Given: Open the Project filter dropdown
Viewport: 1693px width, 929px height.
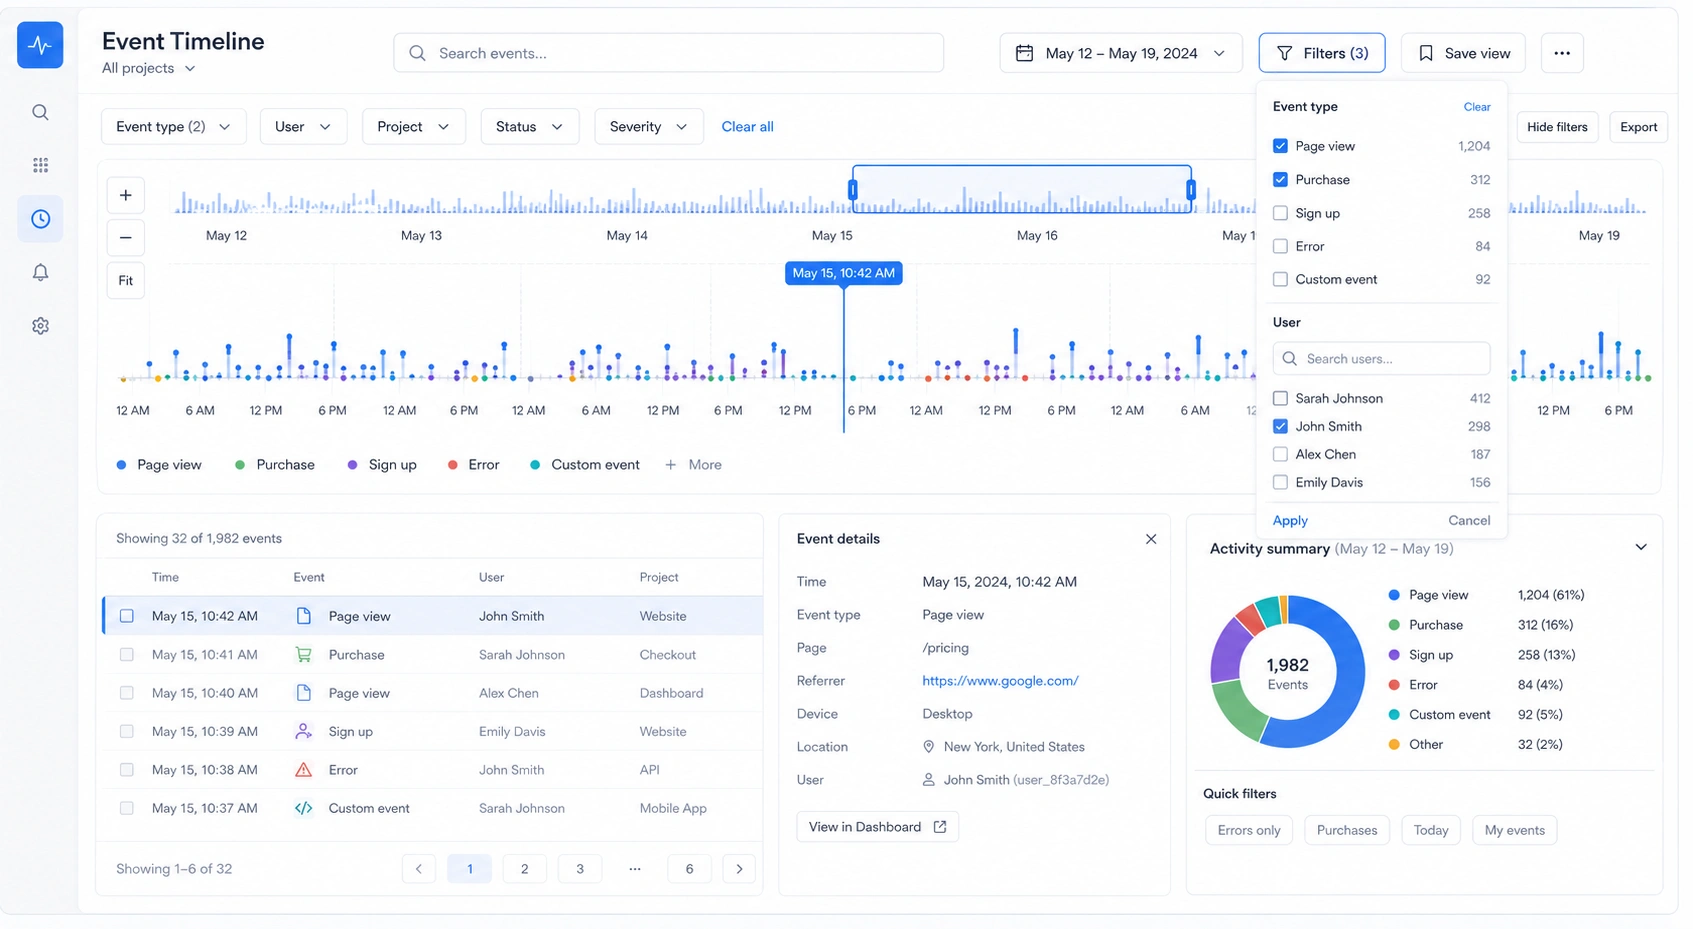Looking at the screenshot, I should (x=413, y=127).
